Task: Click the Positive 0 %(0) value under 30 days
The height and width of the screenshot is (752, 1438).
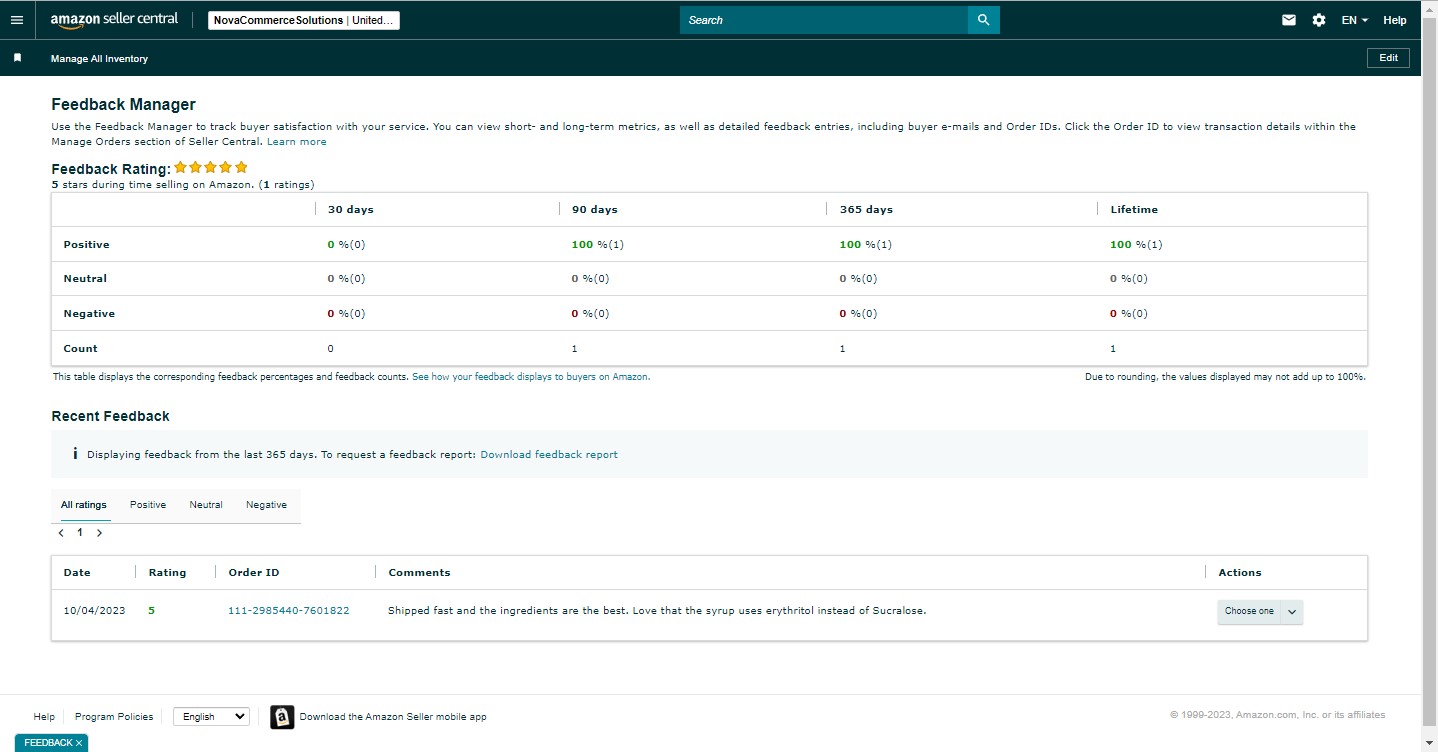Action: point(347,245)
